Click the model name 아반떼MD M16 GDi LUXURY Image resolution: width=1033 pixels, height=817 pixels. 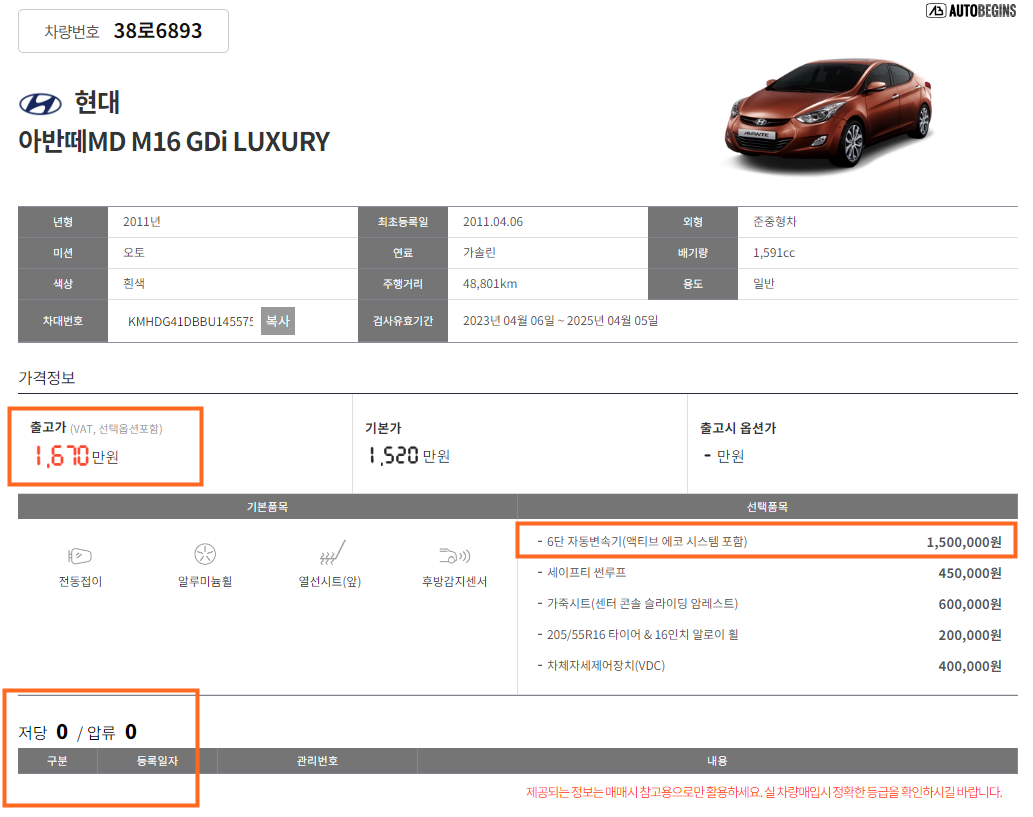[x=174, y=142]
